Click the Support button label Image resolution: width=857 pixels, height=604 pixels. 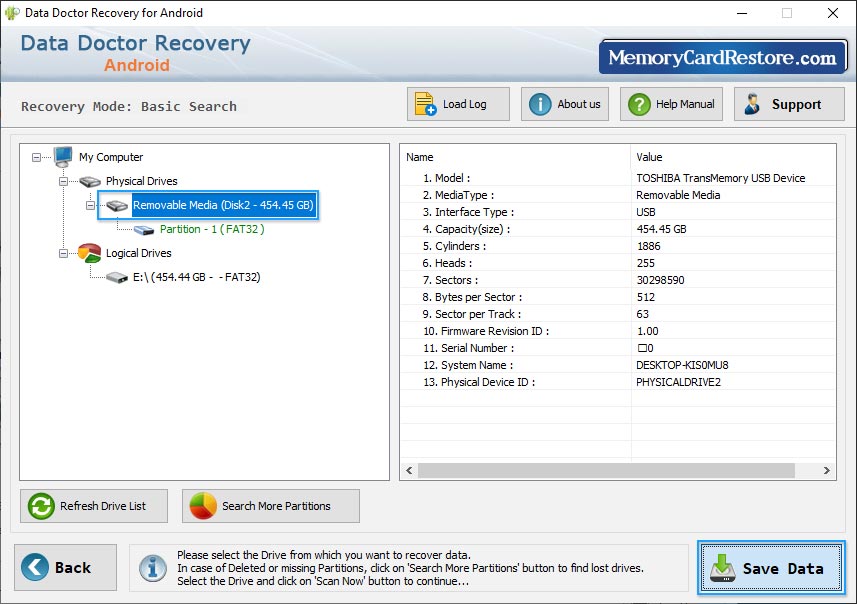(796, 104)
